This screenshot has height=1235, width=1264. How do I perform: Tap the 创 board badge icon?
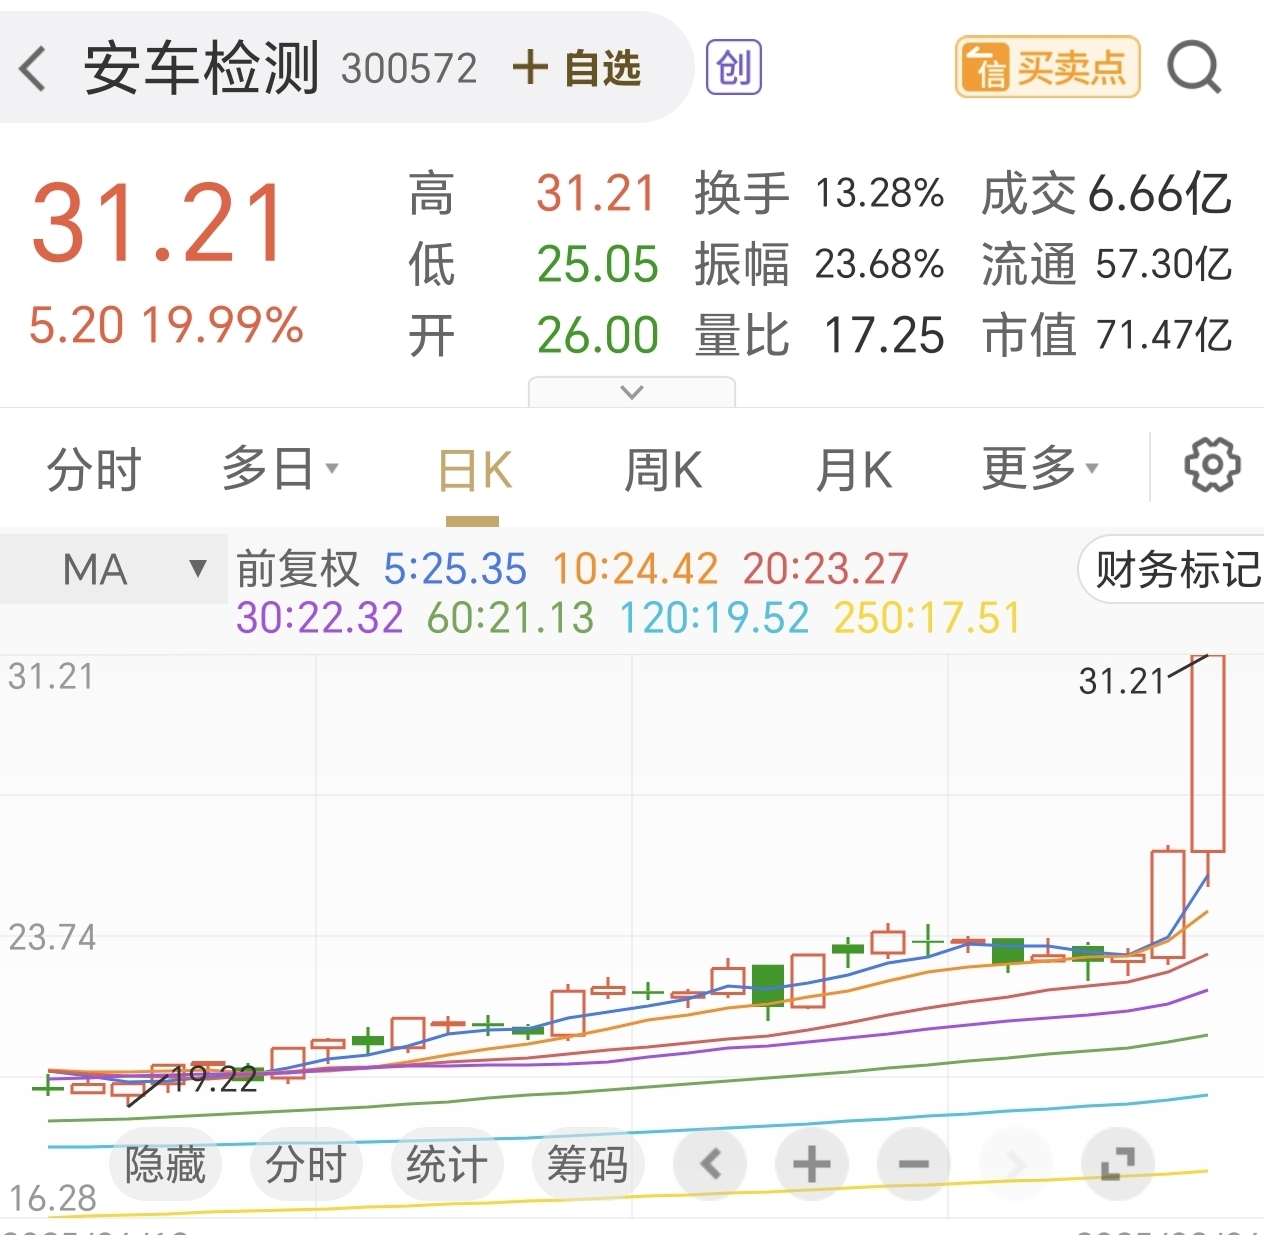pos(734,68)
